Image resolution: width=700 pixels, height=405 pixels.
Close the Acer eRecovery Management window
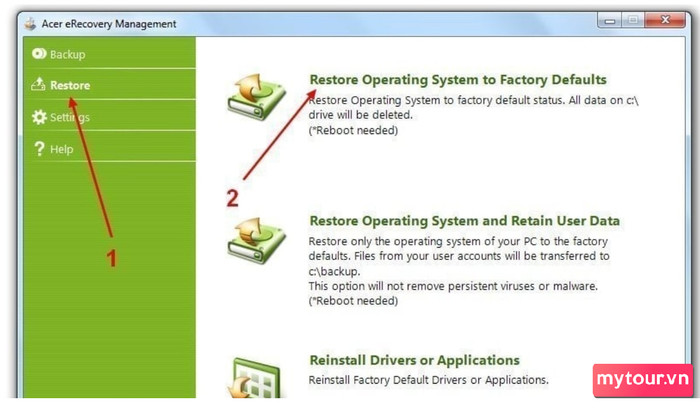click(x=665, y=20)
